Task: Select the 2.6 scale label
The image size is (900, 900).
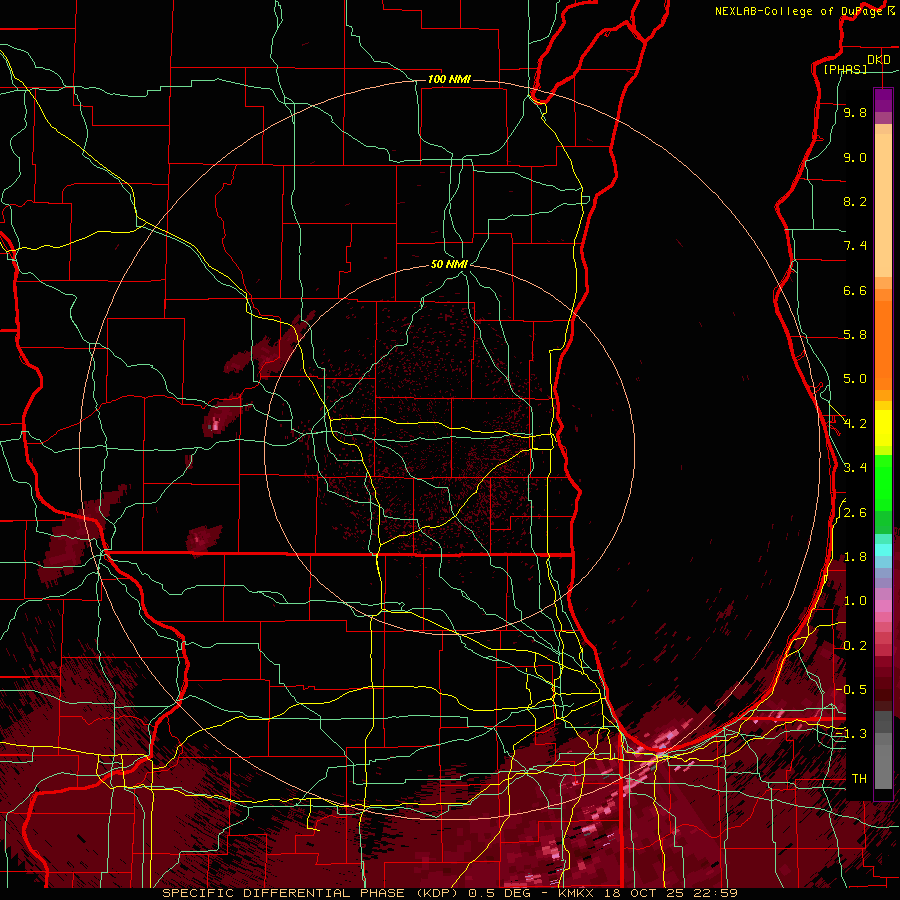Action: coord(855,513)
